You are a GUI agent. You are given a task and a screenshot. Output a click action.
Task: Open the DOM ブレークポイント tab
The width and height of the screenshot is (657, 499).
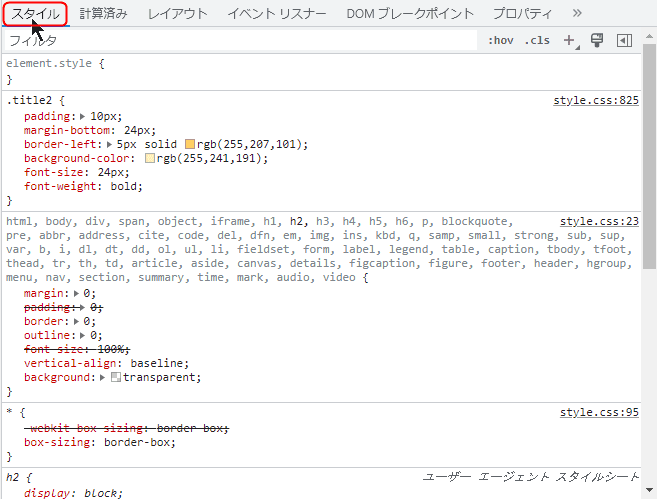[x=410, y=14]
